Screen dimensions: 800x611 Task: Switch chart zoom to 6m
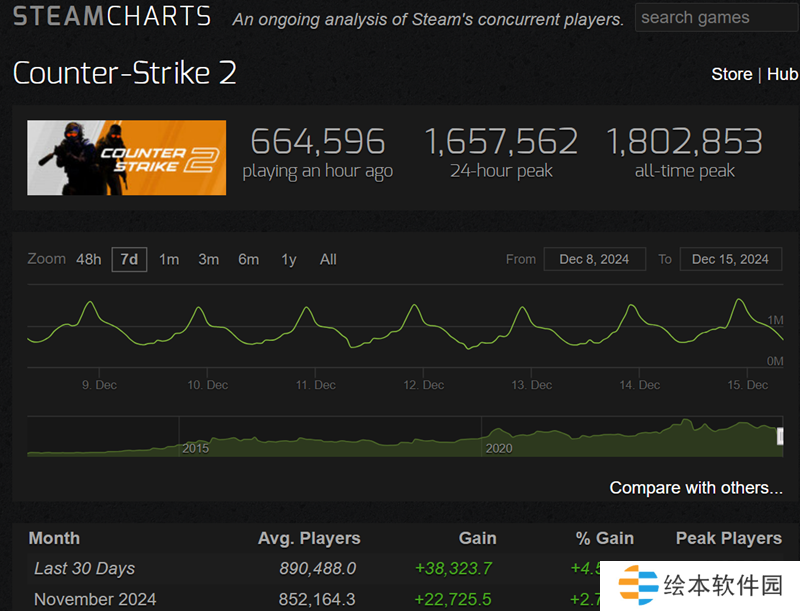248,259
